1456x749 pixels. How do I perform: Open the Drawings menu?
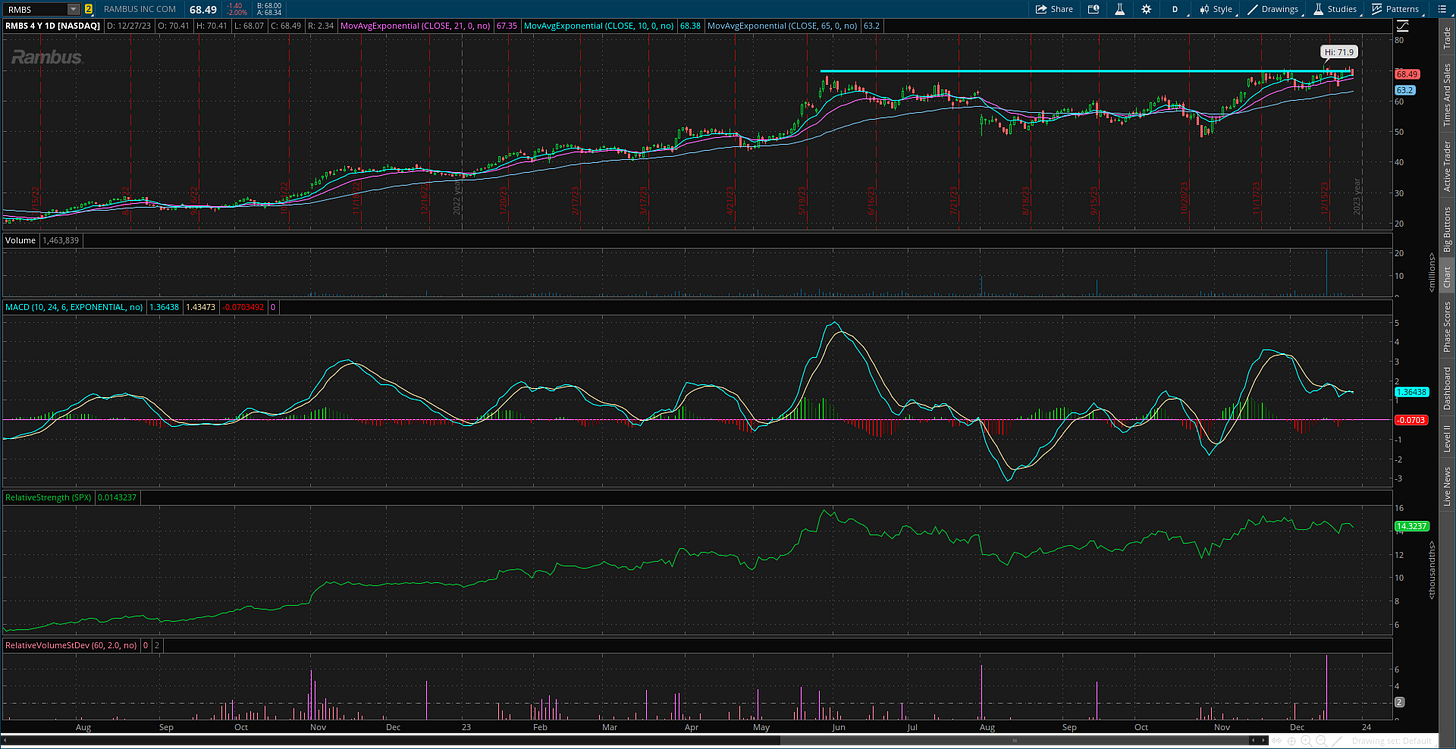(x=1273, y=8)
